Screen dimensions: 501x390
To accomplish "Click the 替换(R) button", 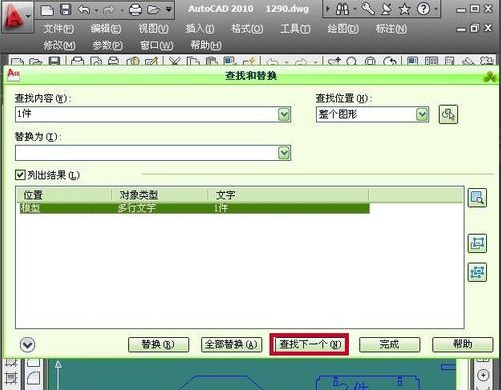I will [158, 344].
